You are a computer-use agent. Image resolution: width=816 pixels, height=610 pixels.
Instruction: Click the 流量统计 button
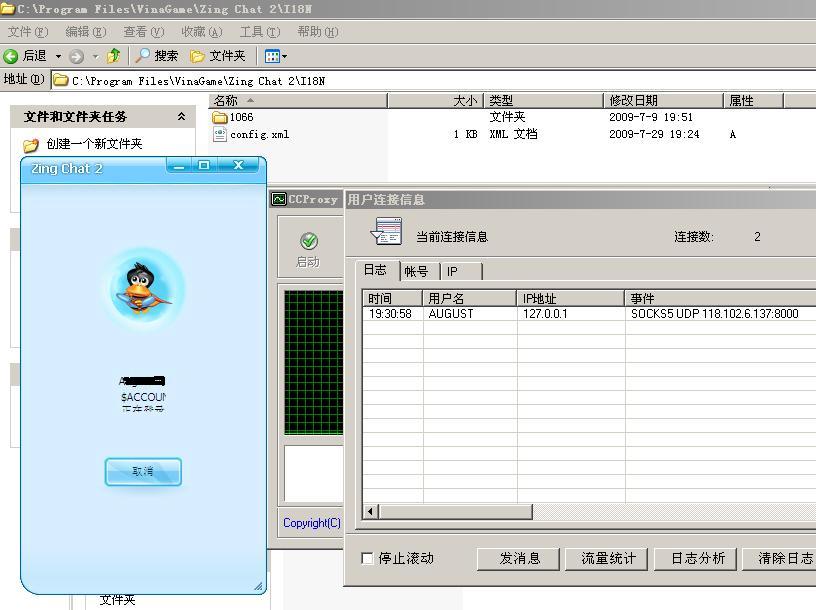click(x=607, y=559)
